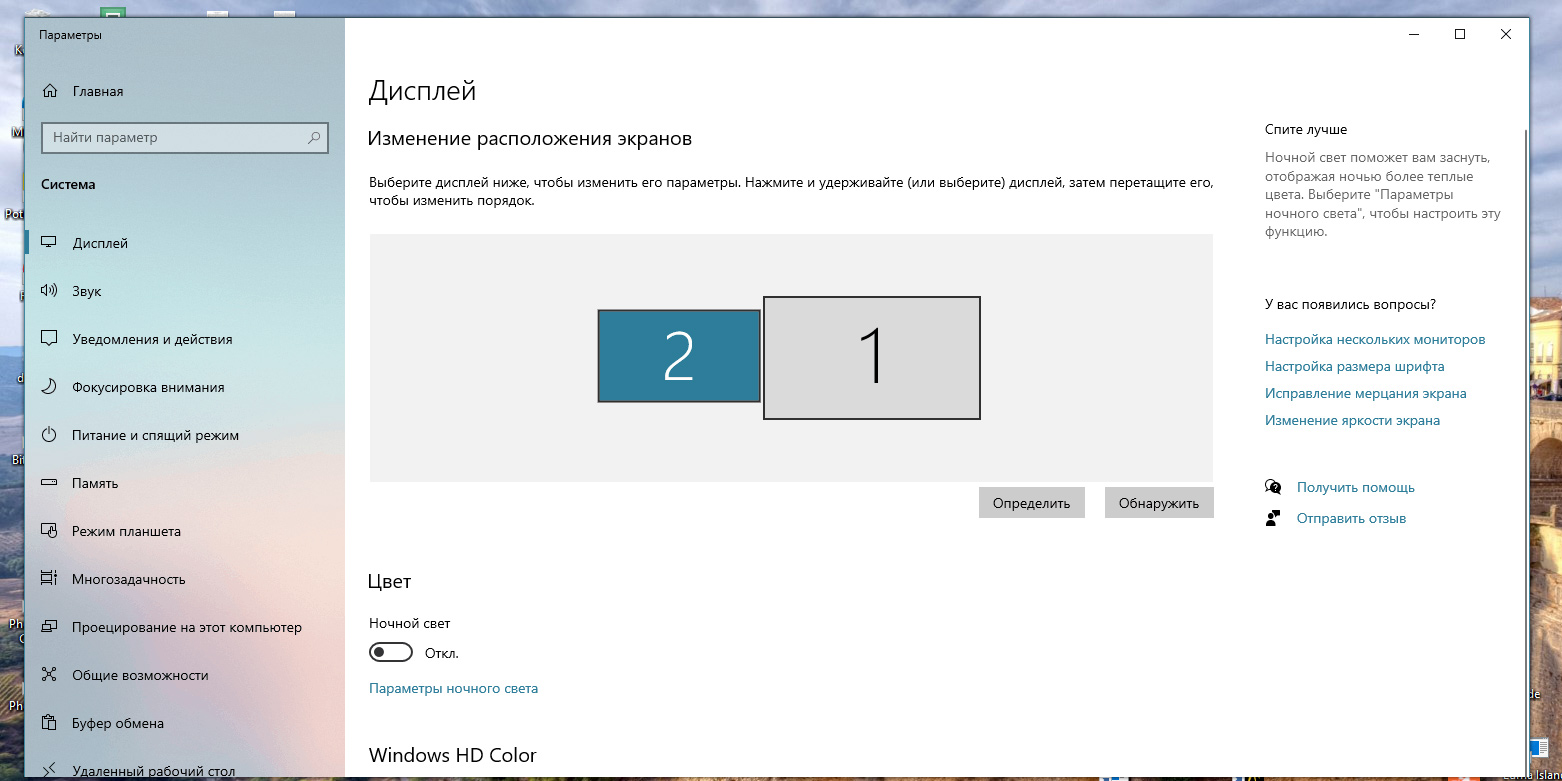The width and height of the screenshot is (1562, 781).
Task: Open the Память section
Action: click(185, 483)
